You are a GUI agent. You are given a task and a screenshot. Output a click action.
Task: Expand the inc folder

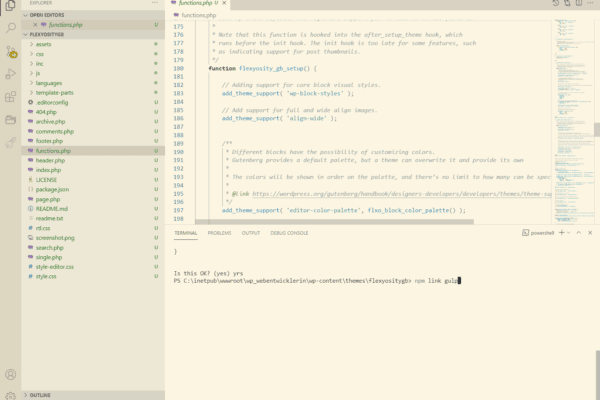coord(93,64)
